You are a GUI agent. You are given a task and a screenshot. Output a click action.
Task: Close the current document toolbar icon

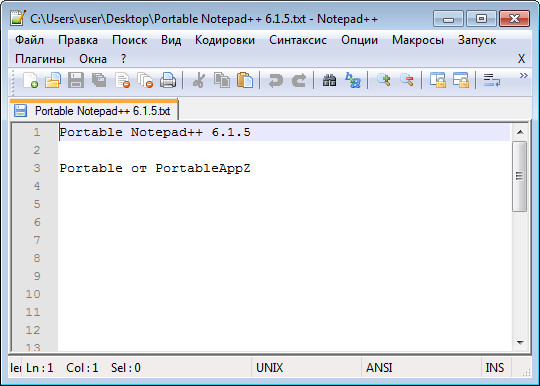[123, 81]
